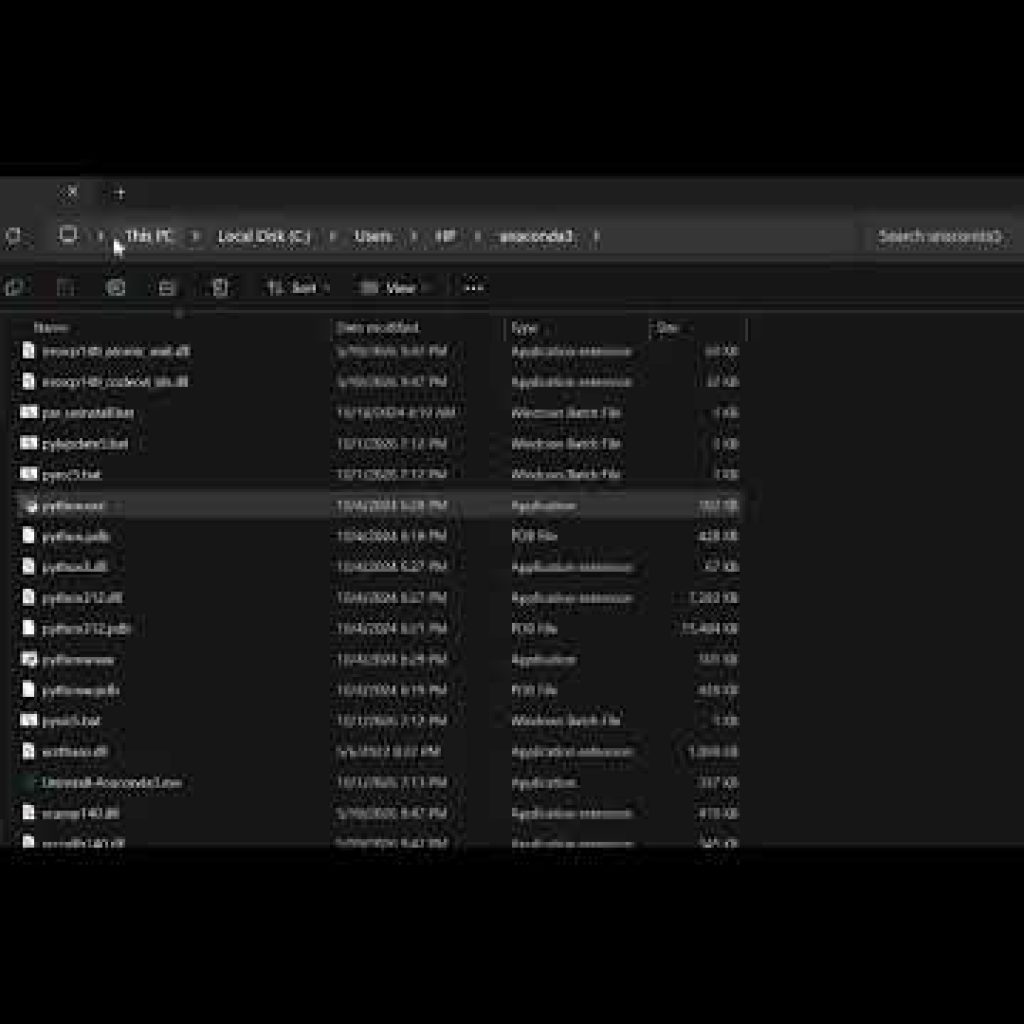Viewport: 1024px width, 1024px height.
Task: Click the This PC breadcrumb segment
Action: click(148, 236)
